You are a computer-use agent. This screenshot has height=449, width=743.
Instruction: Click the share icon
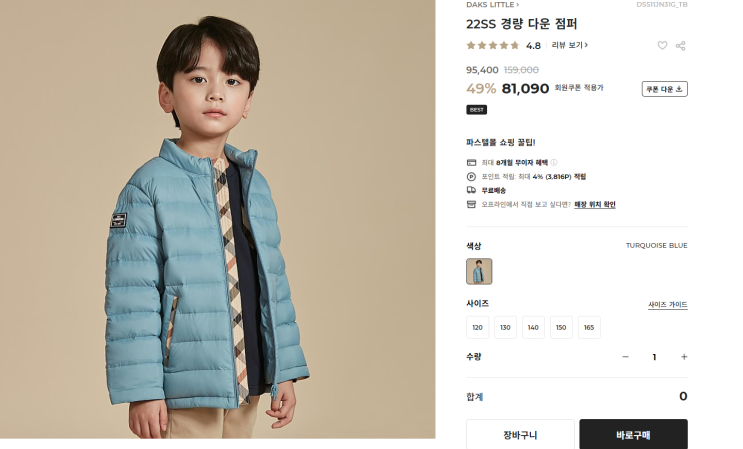pos(680,45)
